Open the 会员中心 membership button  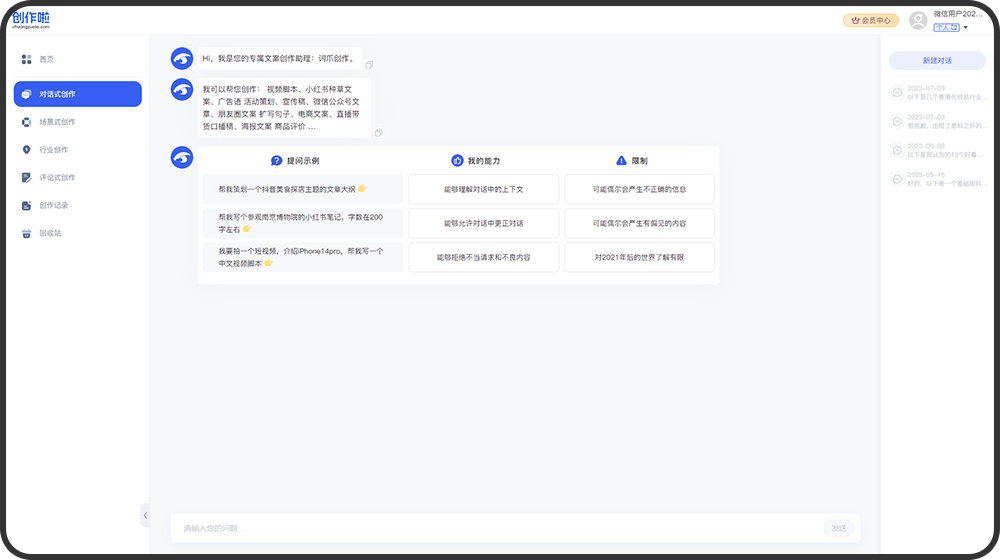pos(870,20)
